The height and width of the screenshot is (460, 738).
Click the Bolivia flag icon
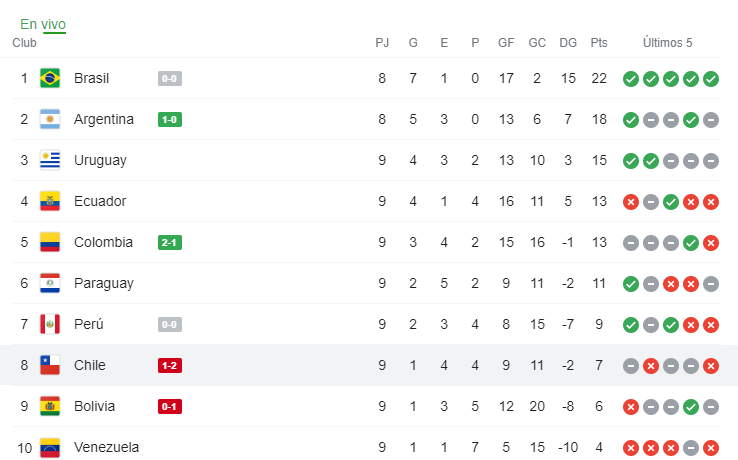coord(50,406)
